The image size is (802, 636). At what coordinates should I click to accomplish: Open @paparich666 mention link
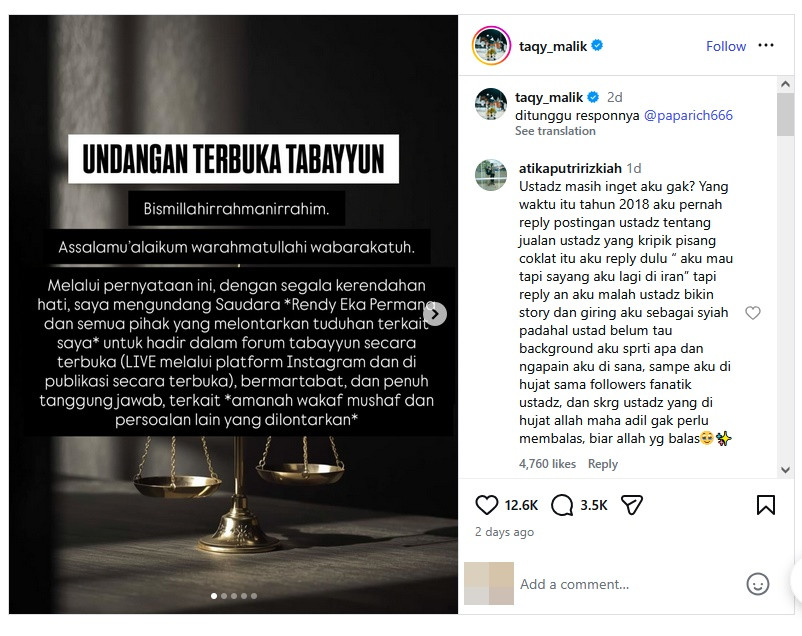coord(688,115)
